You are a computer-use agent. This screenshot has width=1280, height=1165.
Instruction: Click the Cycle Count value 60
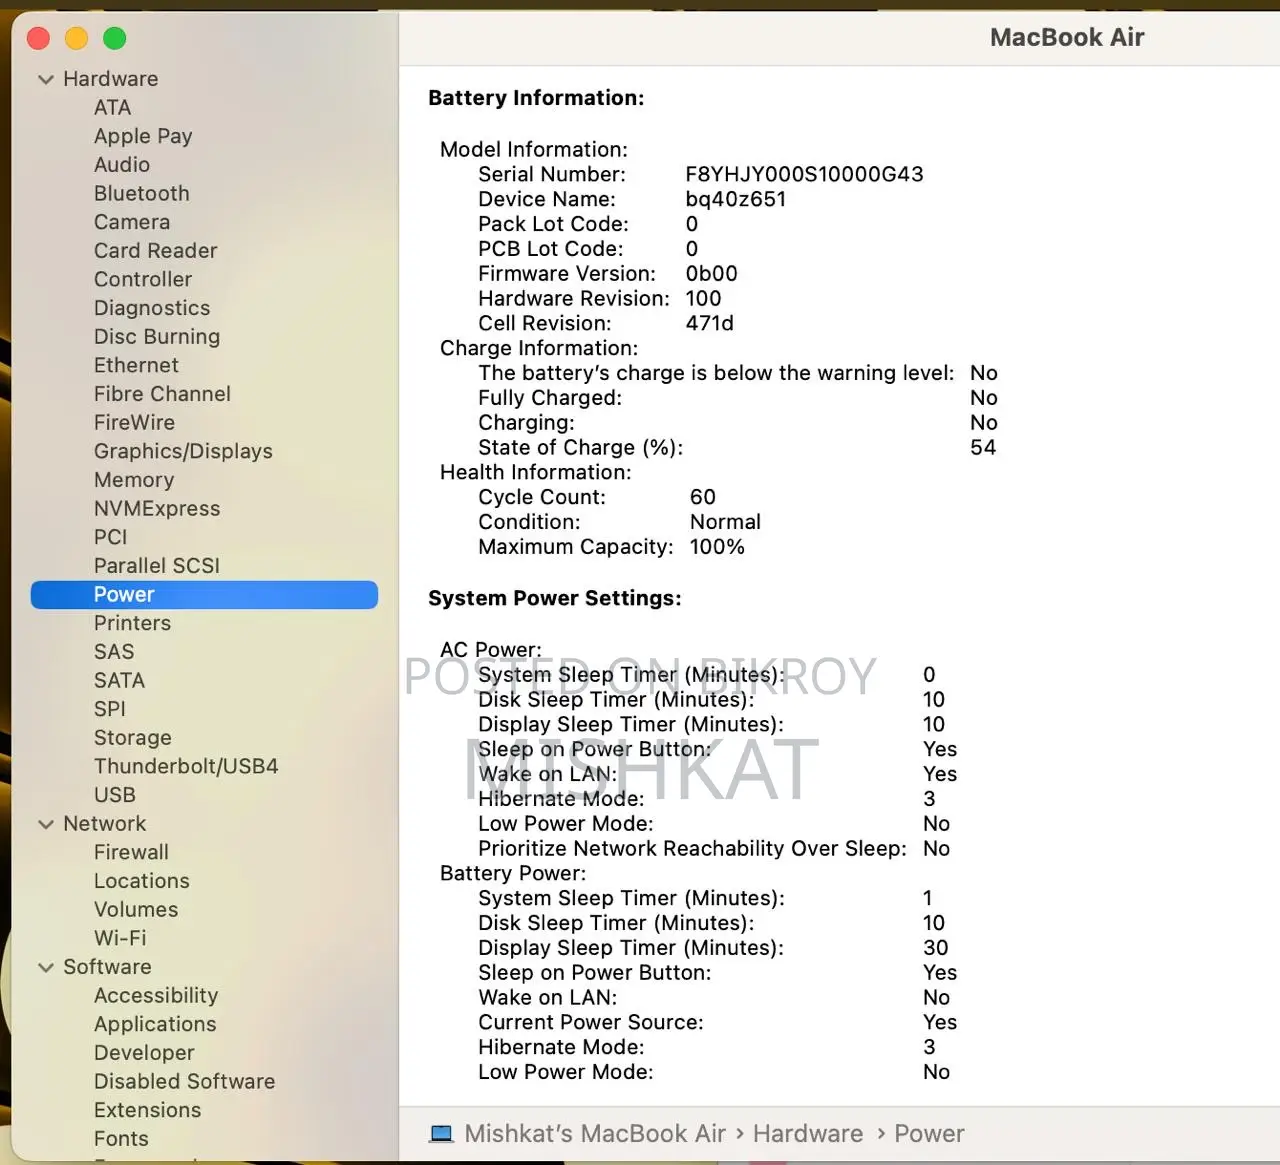pos(703,498)
